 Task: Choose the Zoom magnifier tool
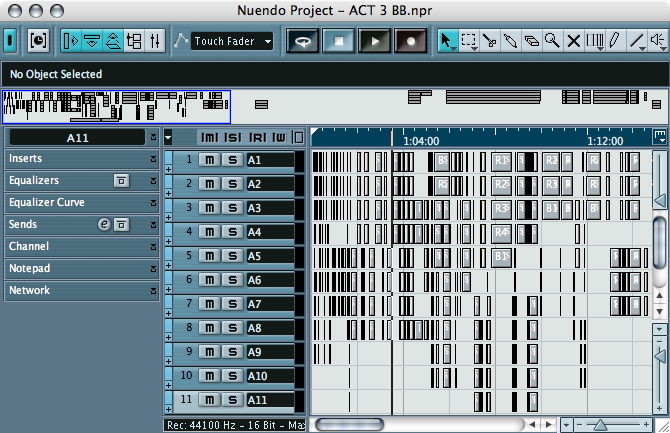click(x=552, y=41)
